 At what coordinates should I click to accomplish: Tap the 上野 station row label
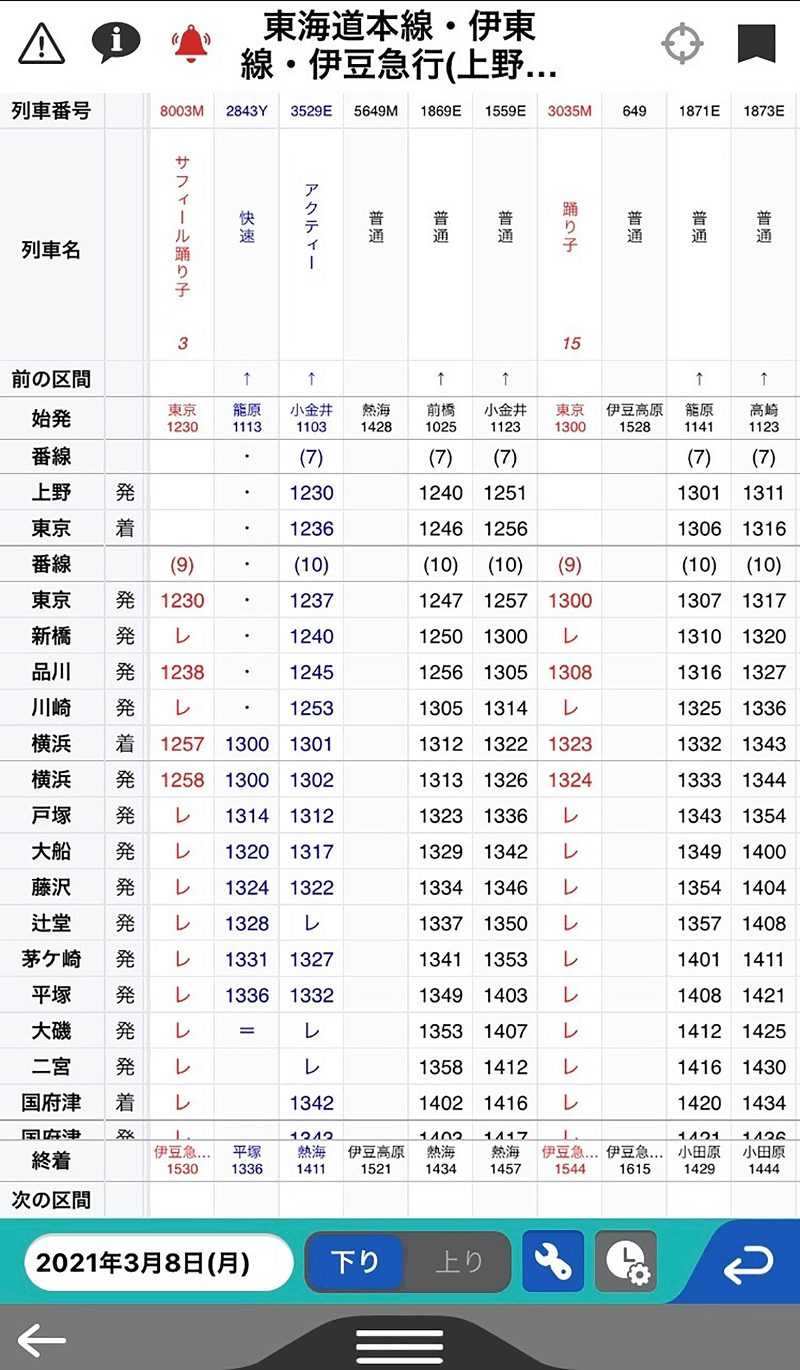click(x=51, y=493)
